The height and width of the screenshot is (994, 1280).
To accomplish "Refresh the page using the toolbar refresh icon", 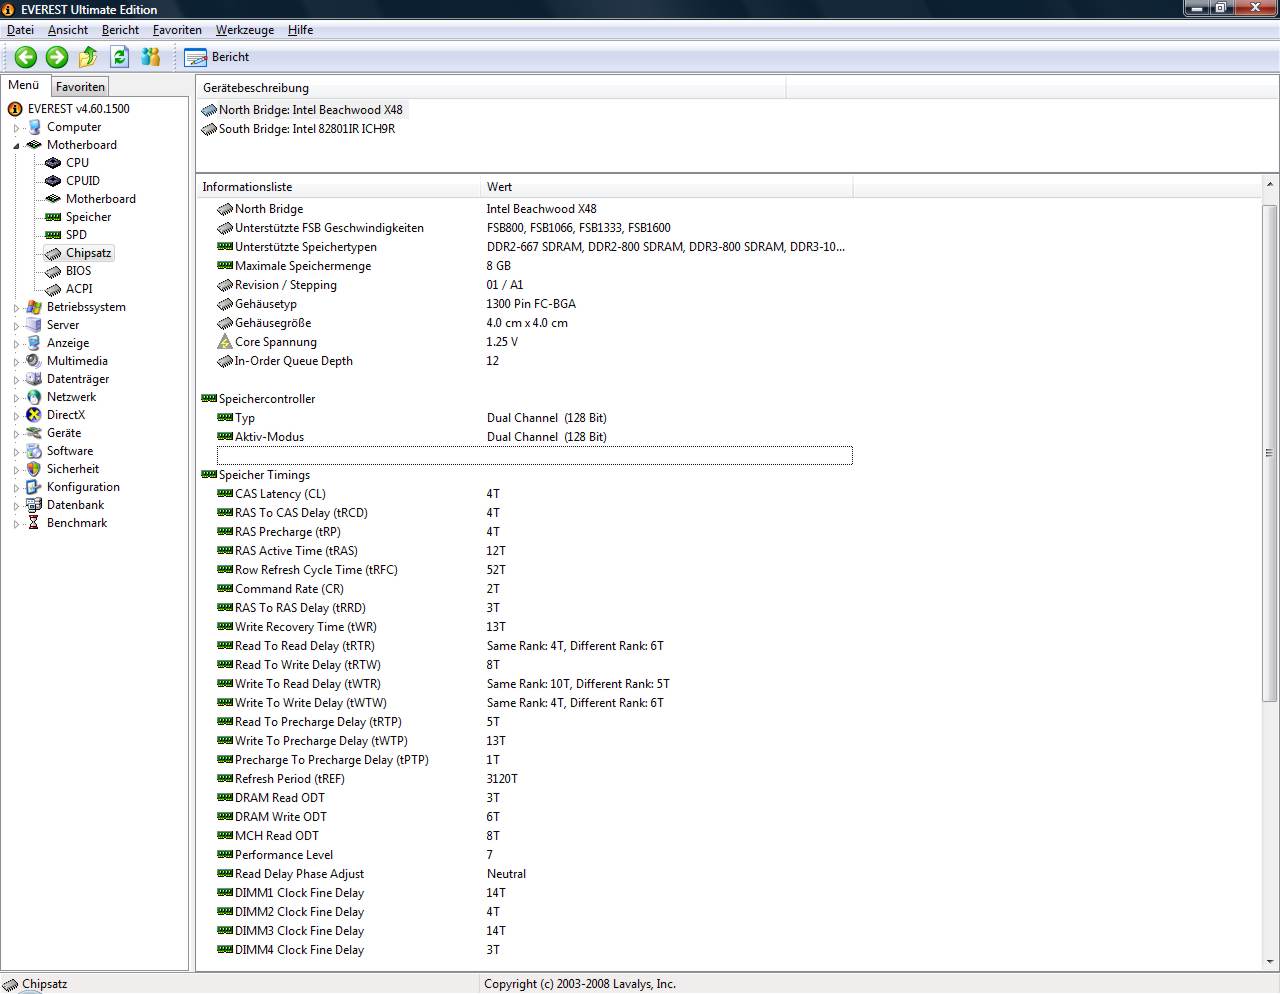I will 120,57.
